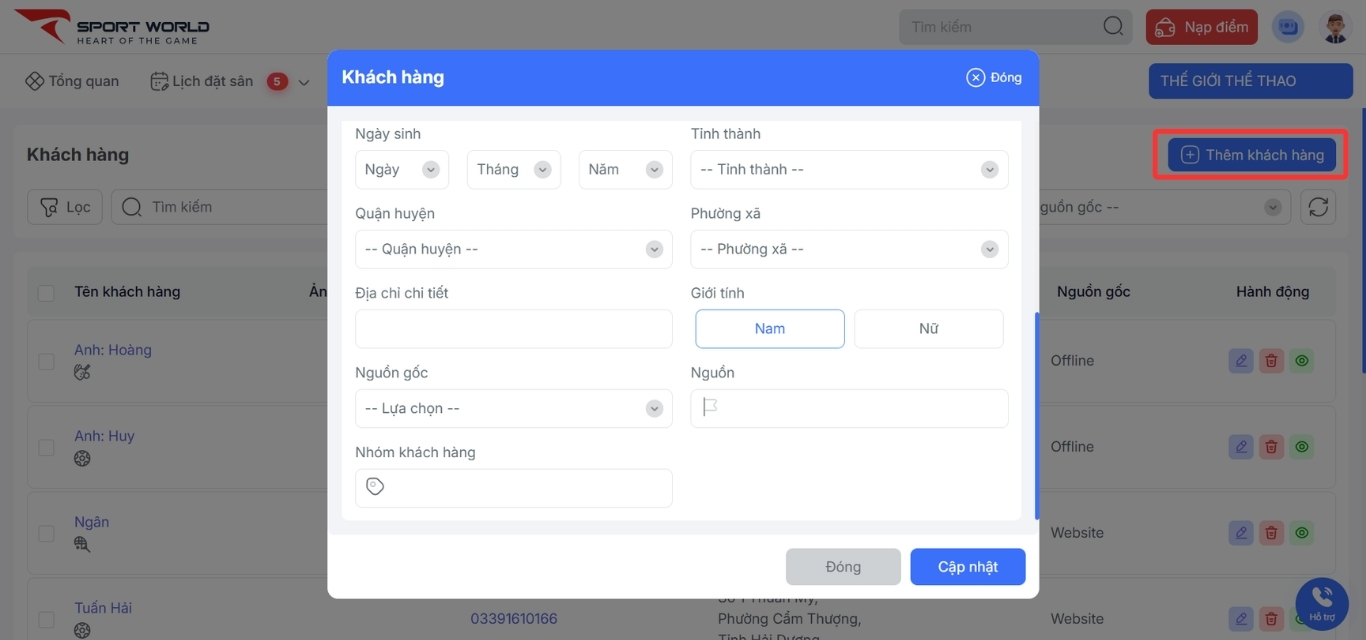Click the search magnifier icon in header
The width and height of the screenshot is (1366, 640).
point(1113,27)
